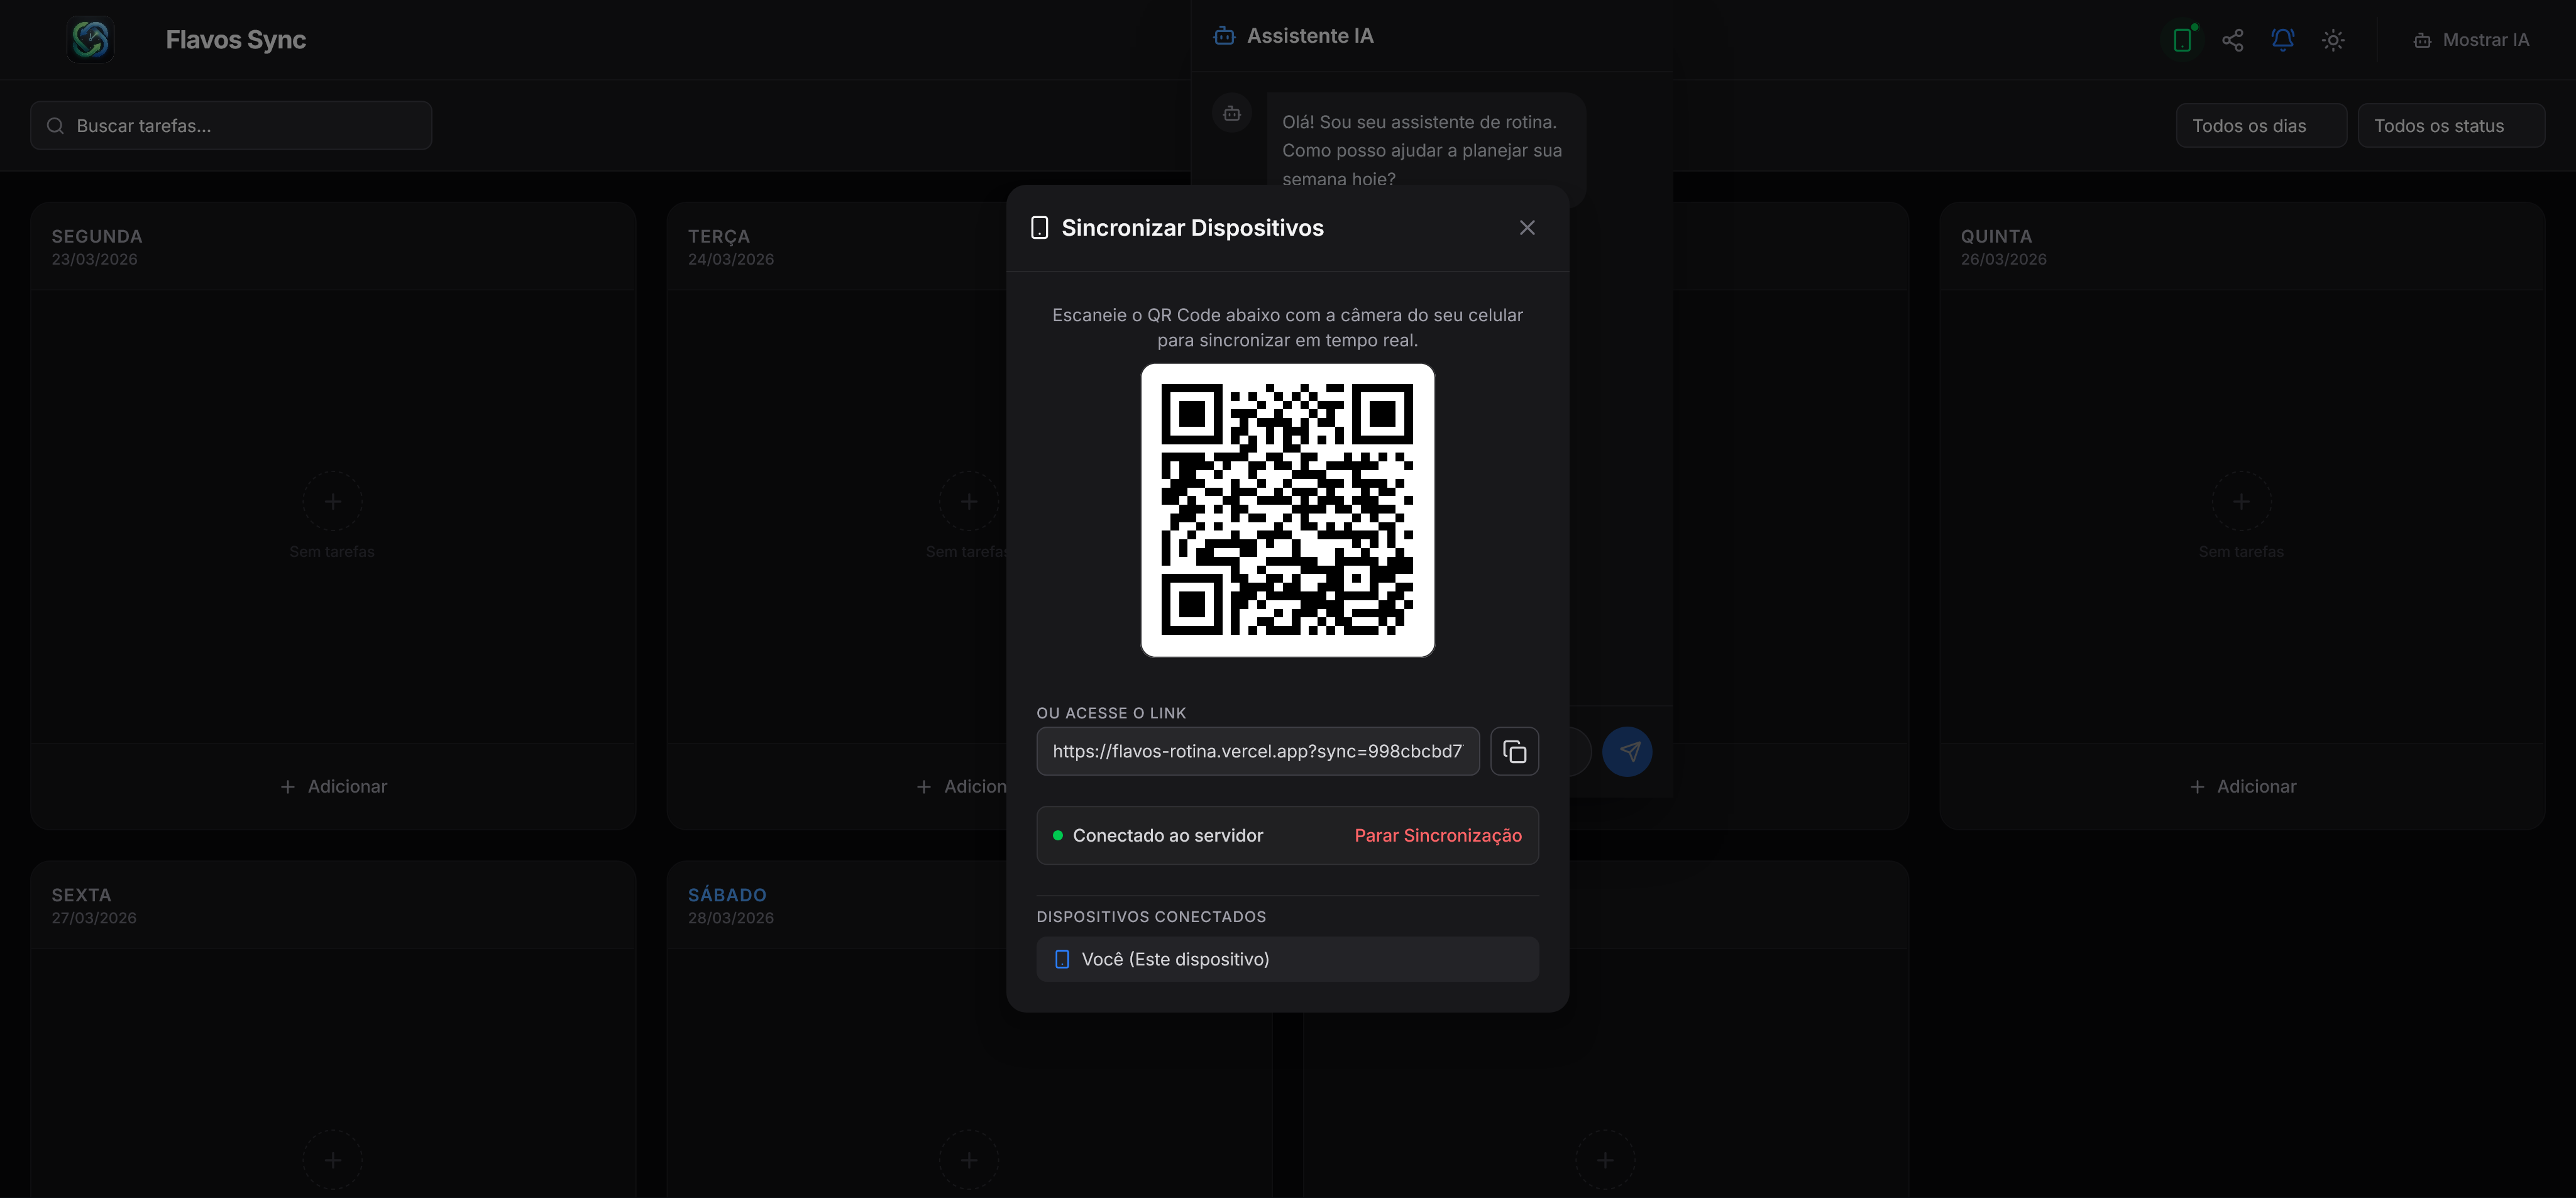
Task: Click plus circle in Segunda column
Action: pos(333,501)
